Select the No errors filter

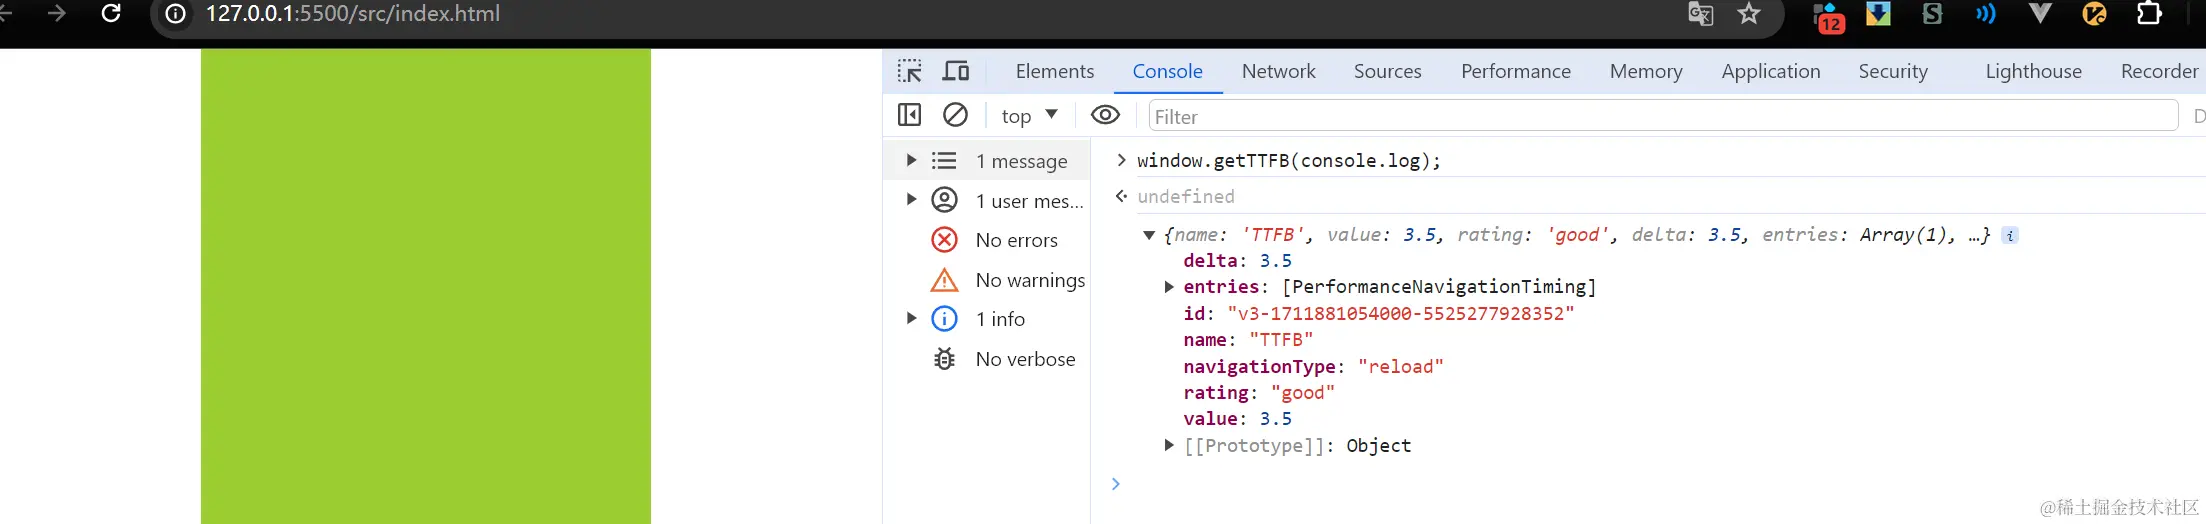tap(1016, 240)
